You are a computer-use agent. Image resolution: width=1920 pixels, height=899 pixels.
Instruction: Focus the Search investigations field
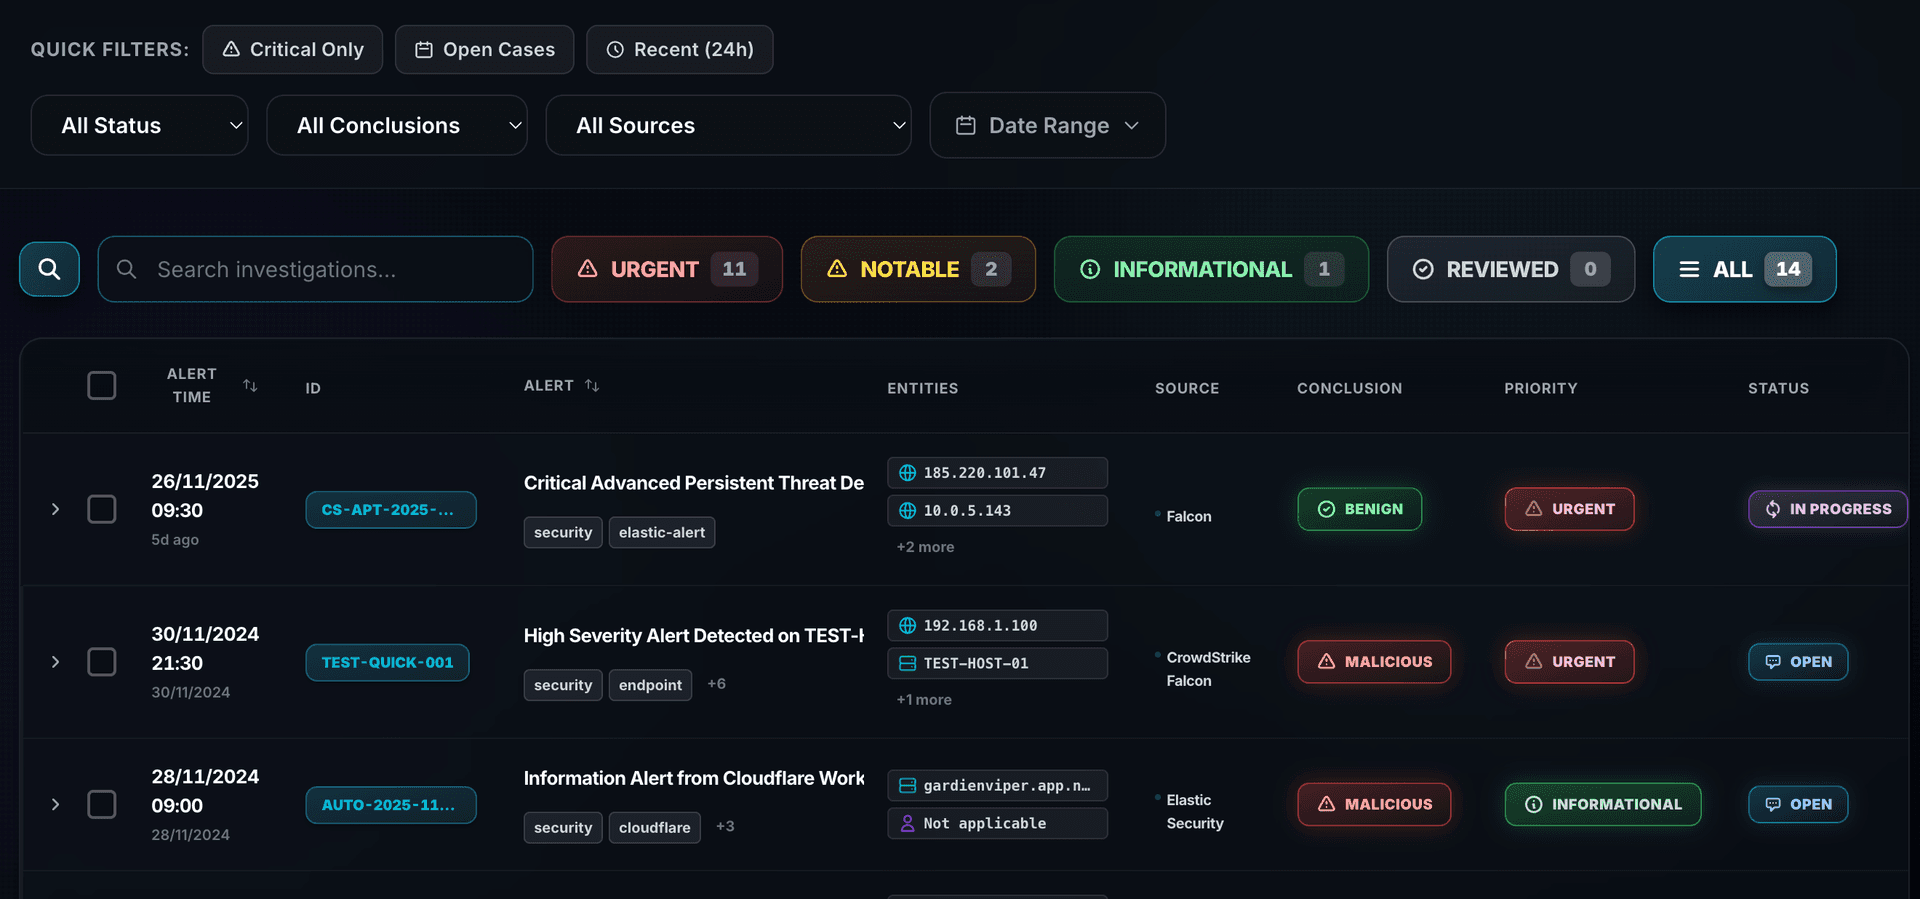point(330,270)
